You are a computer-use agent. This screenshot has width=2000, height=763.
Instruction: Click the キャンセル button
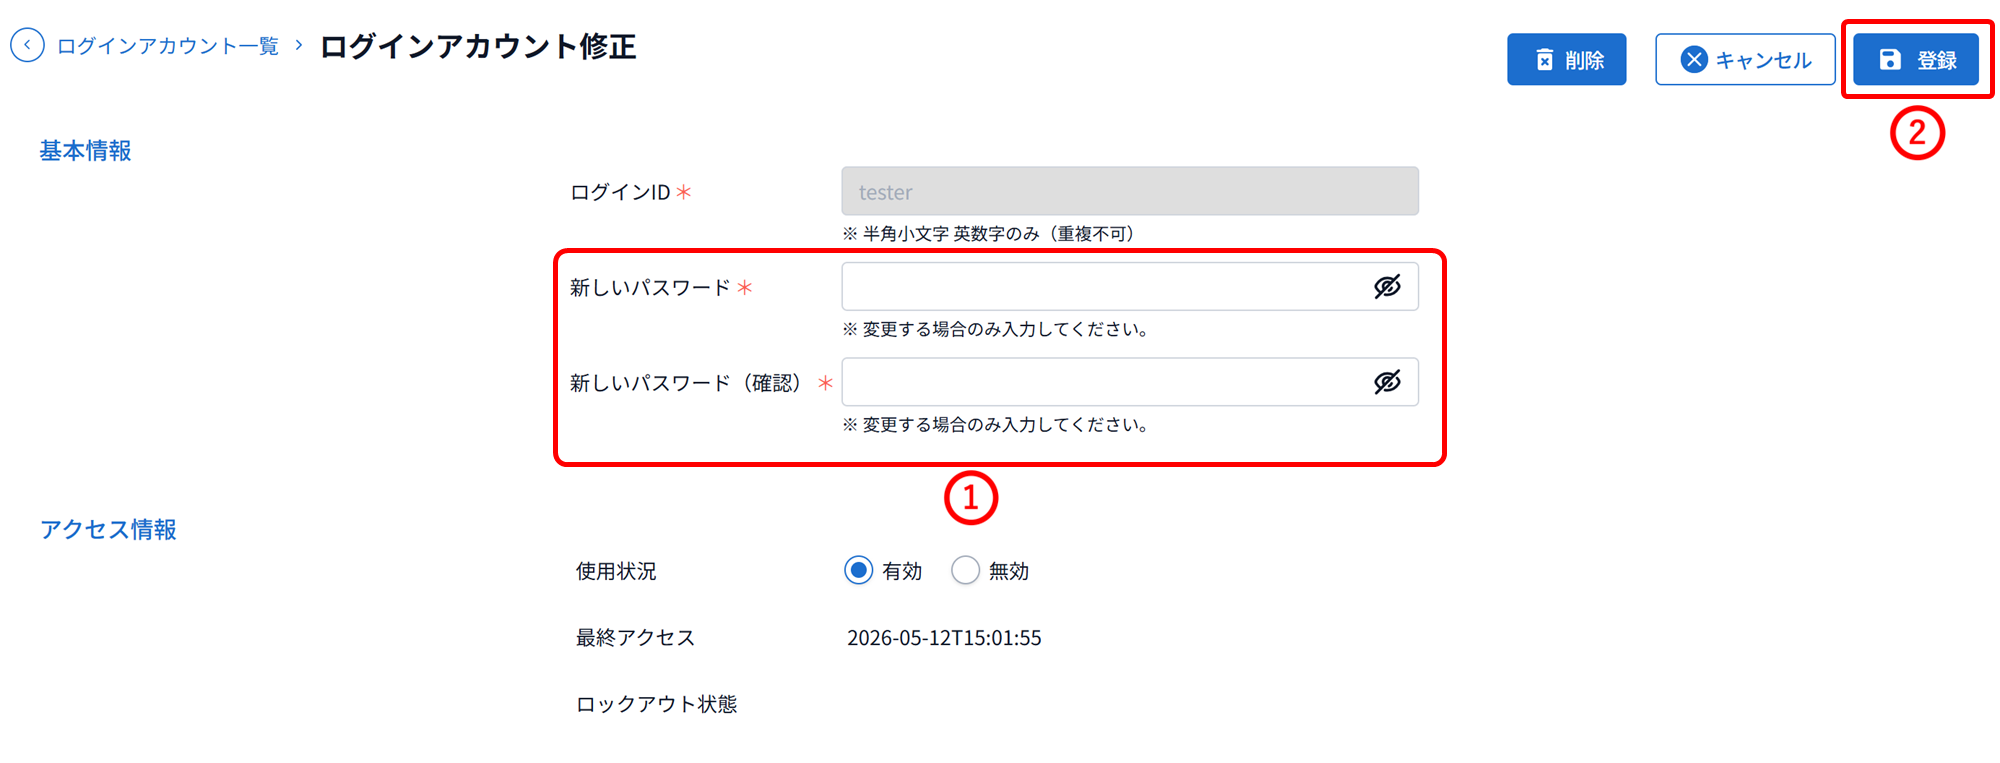[x=1745, y=60]
